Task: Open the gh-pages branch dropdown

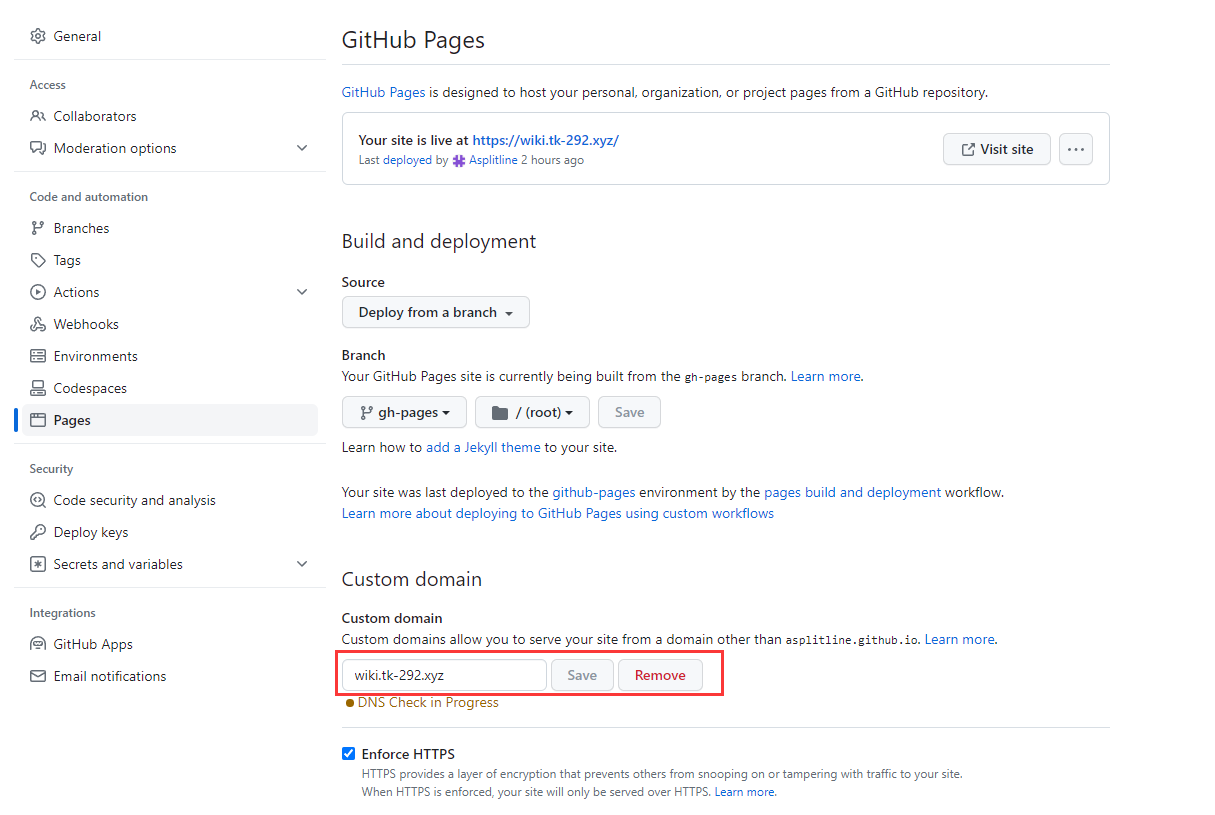Action: click(x=404, y=412)
